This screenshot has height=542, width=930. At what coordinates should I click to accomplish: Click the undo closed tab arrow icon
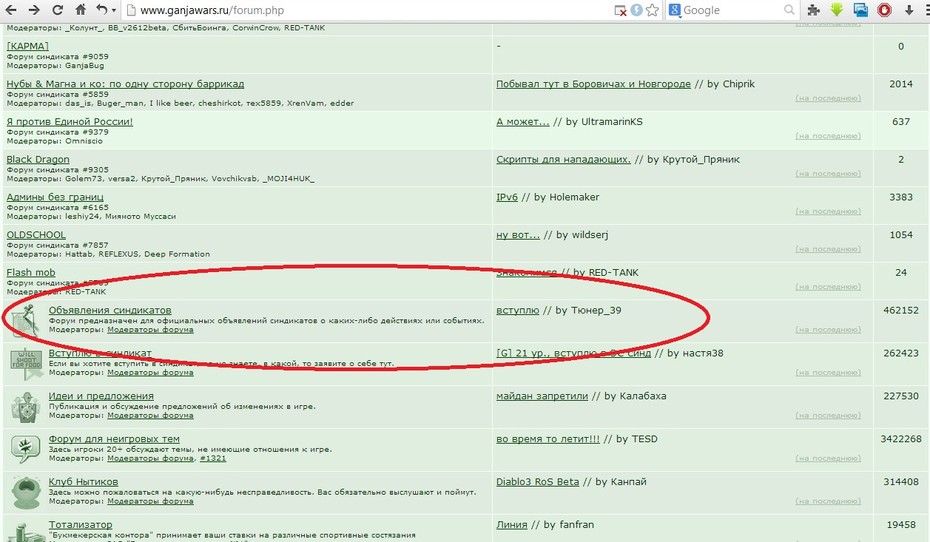pos(102,10)
